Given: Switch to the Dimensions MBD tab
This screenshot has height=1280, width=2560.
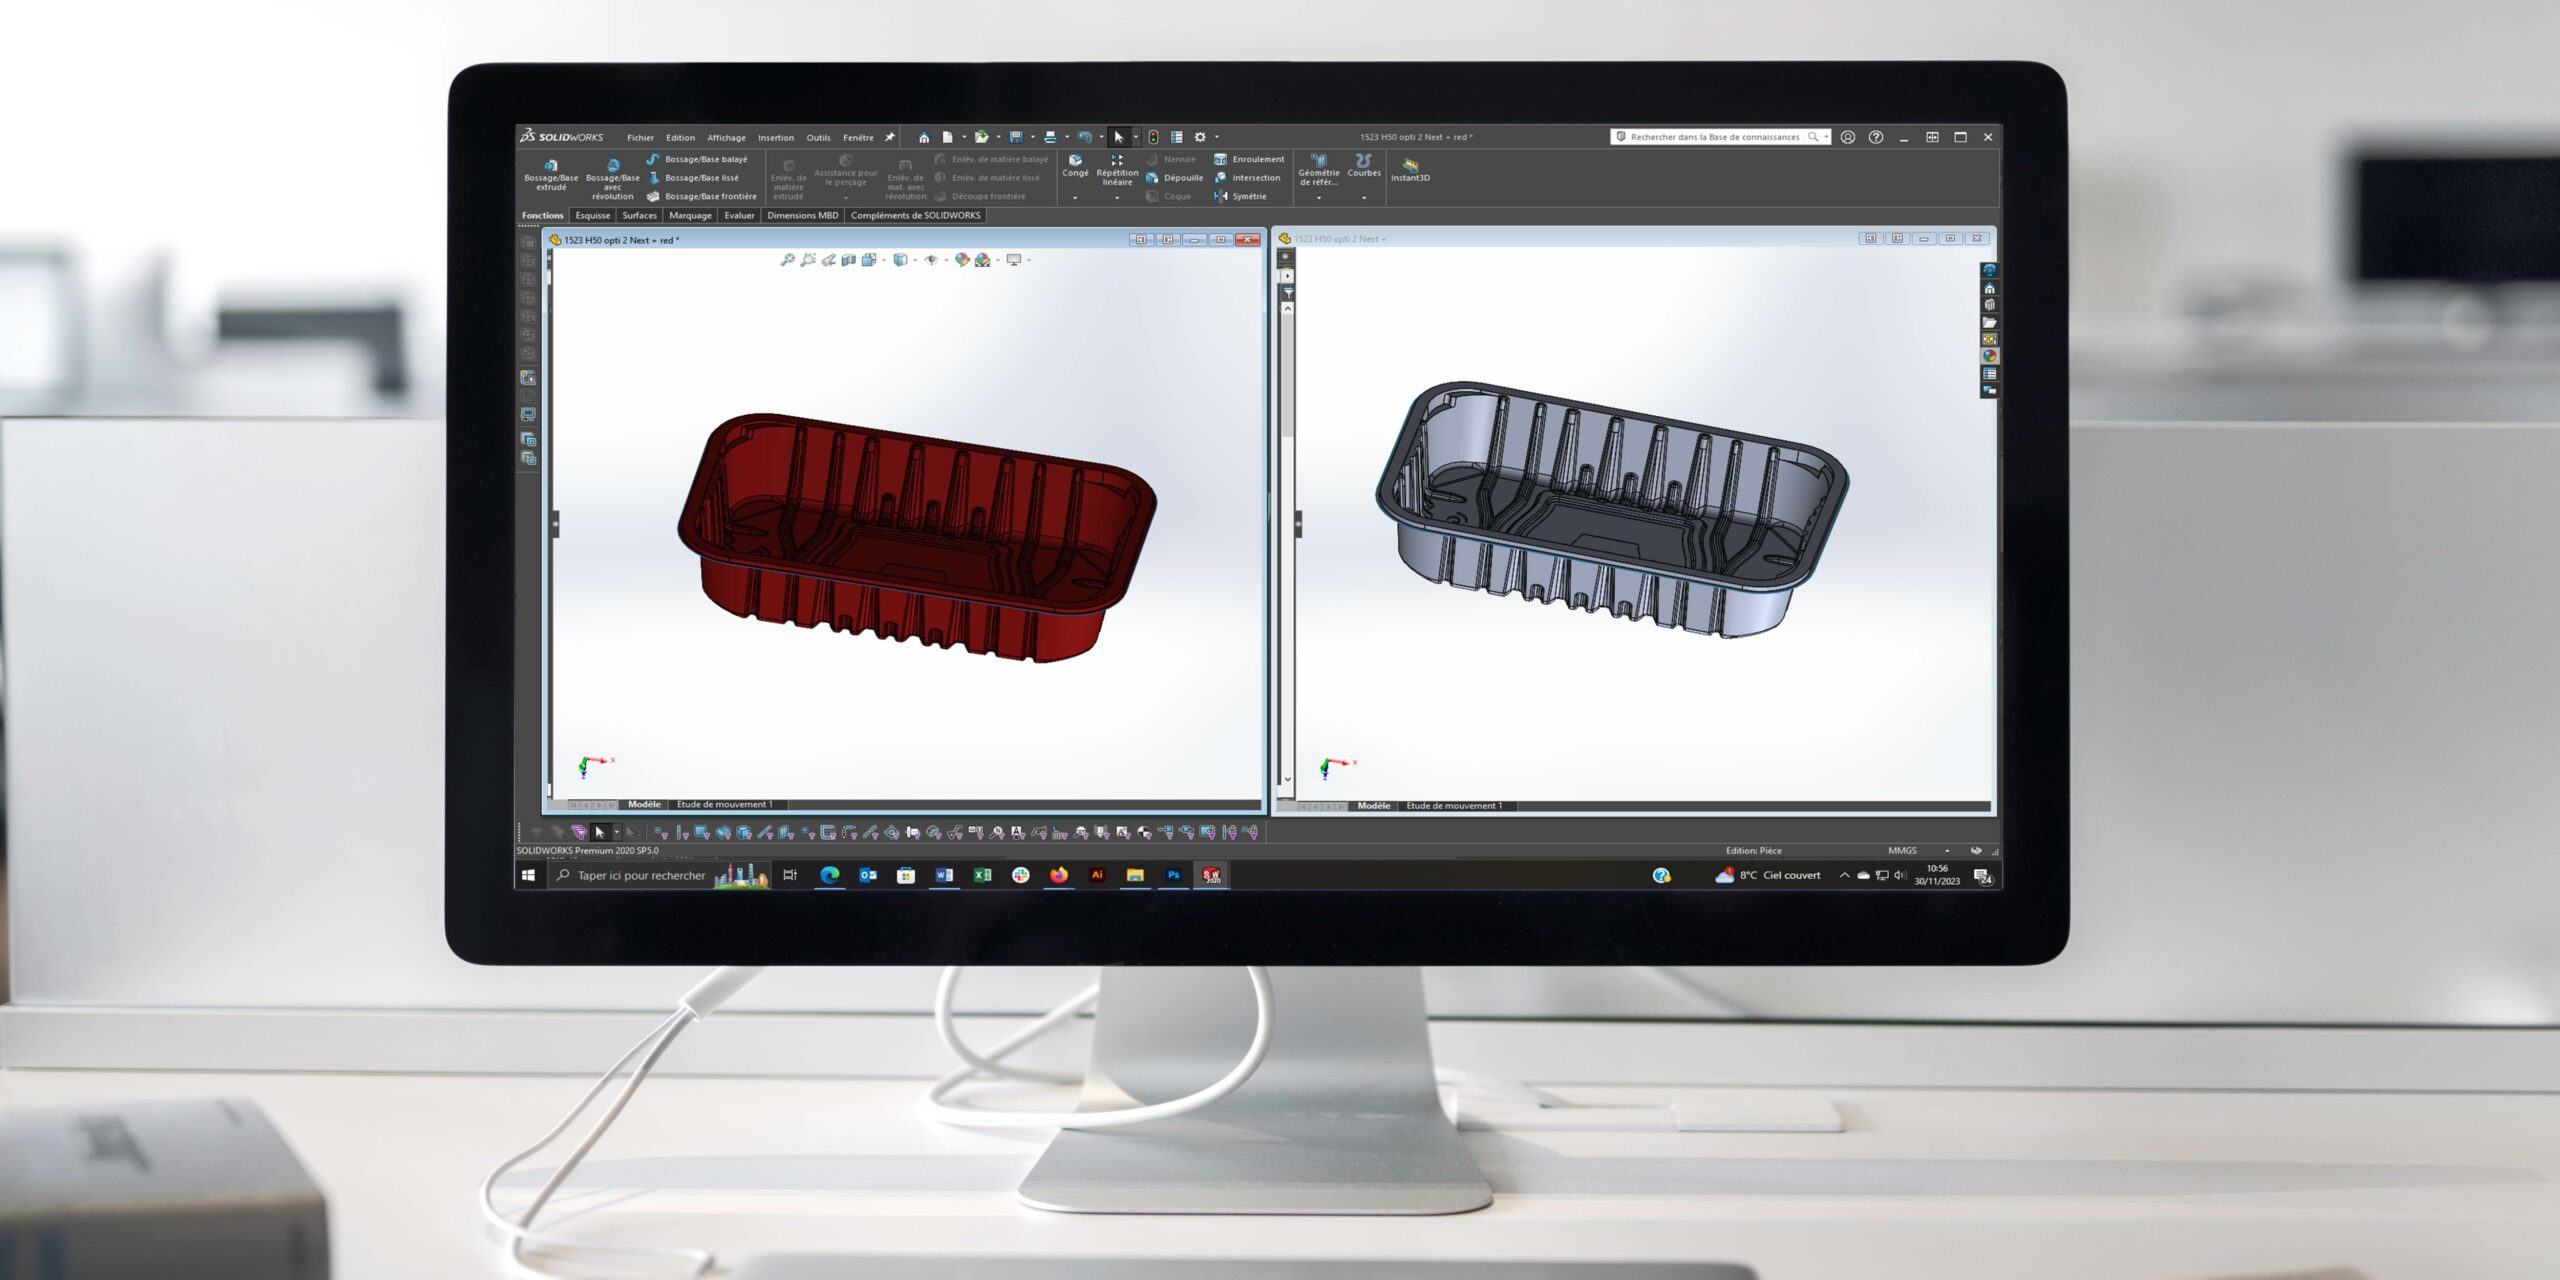Looking at the screenshot, I should [802, 215].
